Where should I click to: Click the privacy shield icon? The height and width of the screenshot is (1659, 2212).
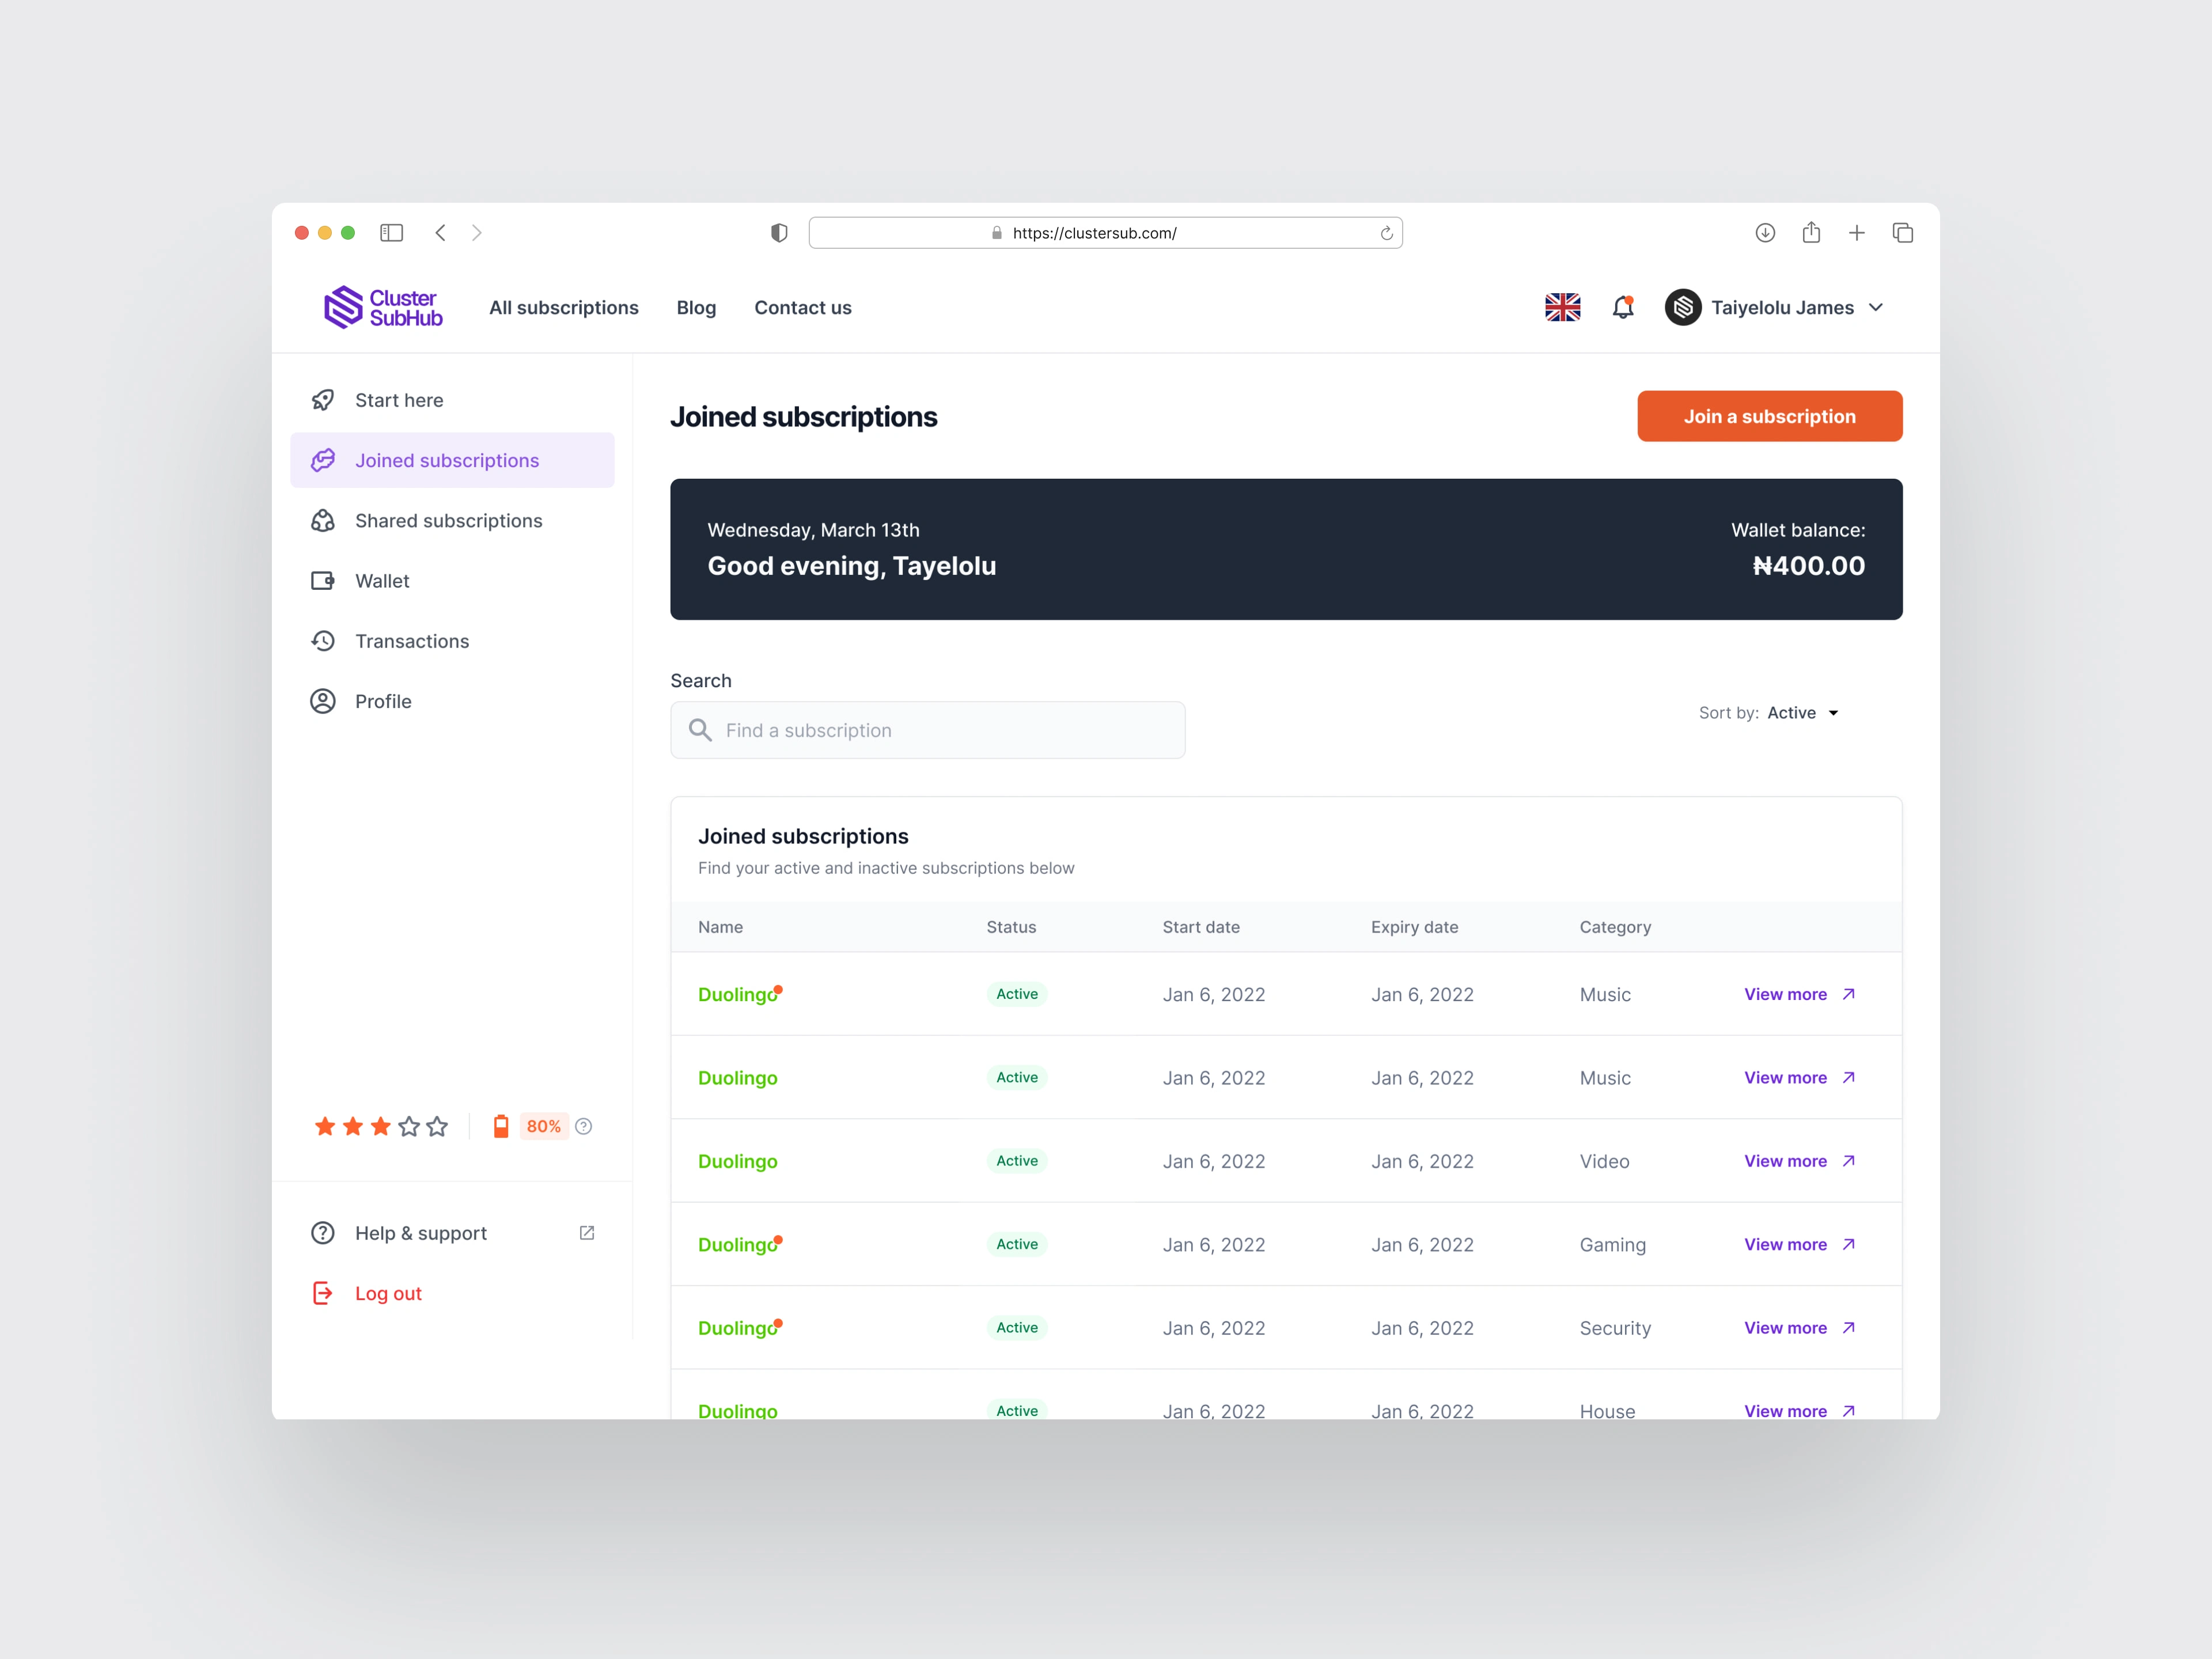(x=779, y=233)
